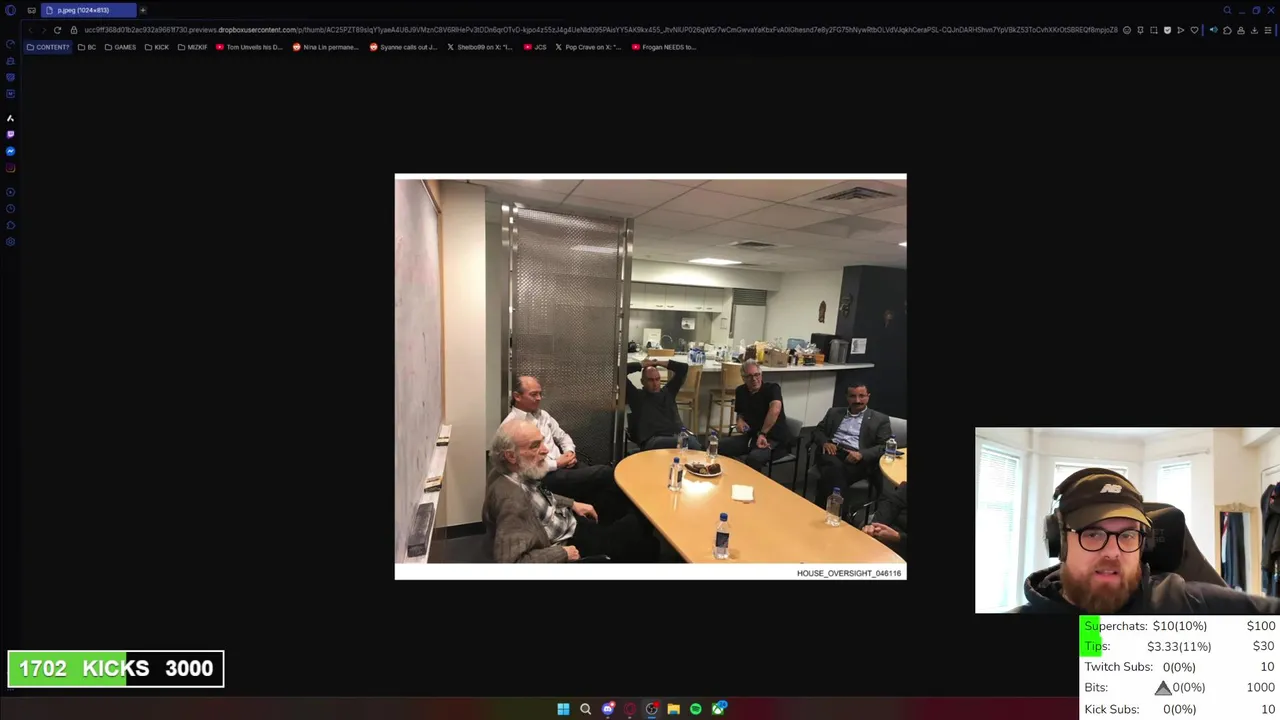Open 'Frogan NEEDS to...' bookmark
The height and width of the screenshot is (720, 1280).
[x=664, y=47]
